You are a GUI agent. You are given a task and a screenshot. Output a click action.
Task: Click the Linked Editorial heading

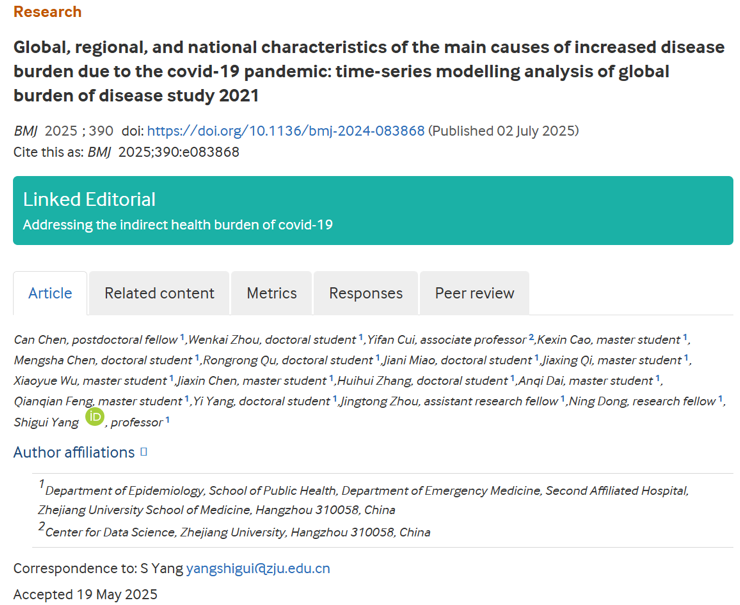(x=89, y=199)
